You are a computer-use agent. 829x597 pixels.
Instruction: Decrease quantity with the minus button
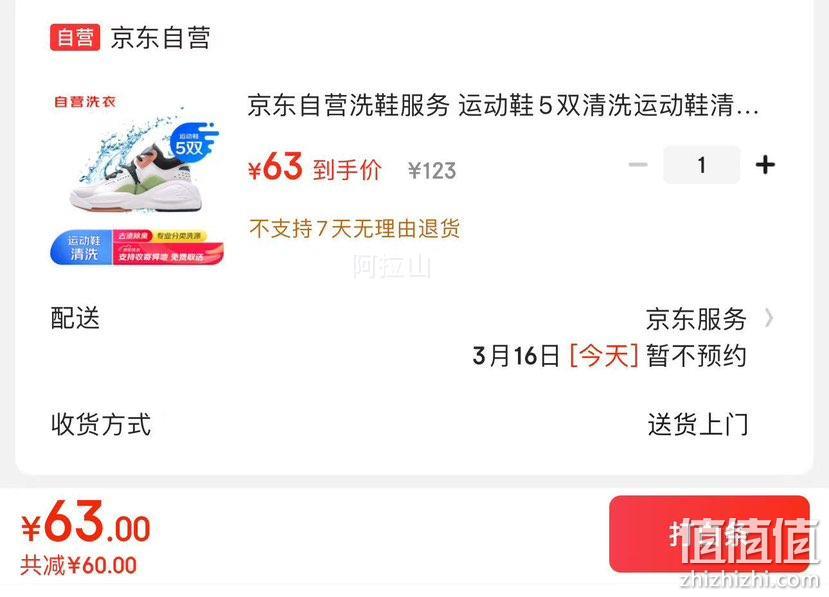[x=638, y=165]
